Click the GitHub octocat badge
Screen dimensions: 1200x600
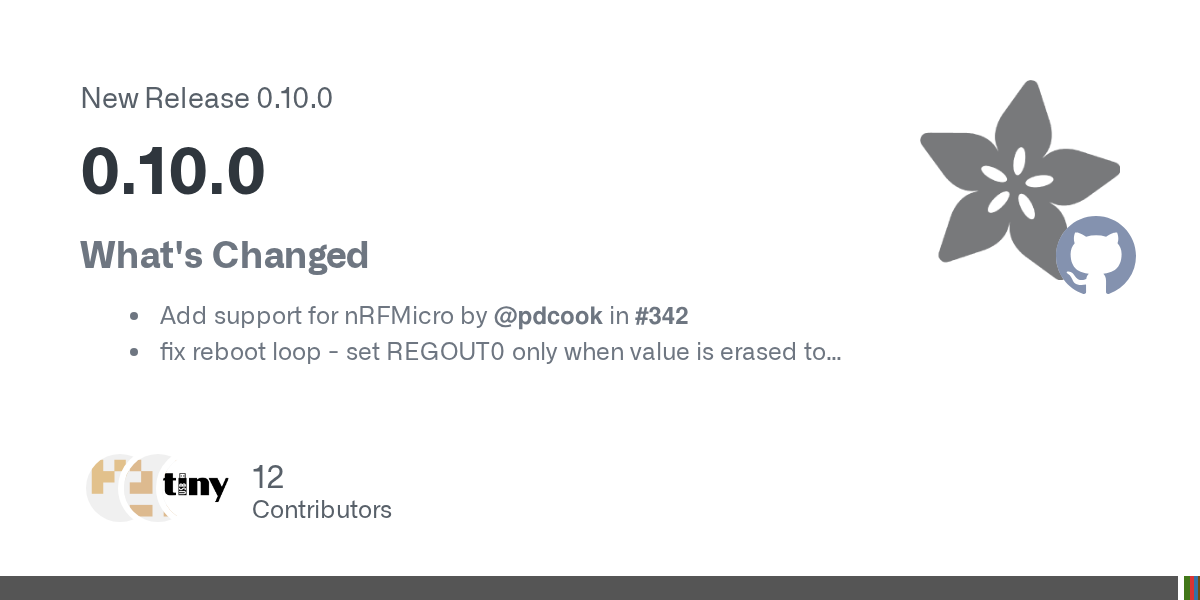click(x=1096, y=256)
